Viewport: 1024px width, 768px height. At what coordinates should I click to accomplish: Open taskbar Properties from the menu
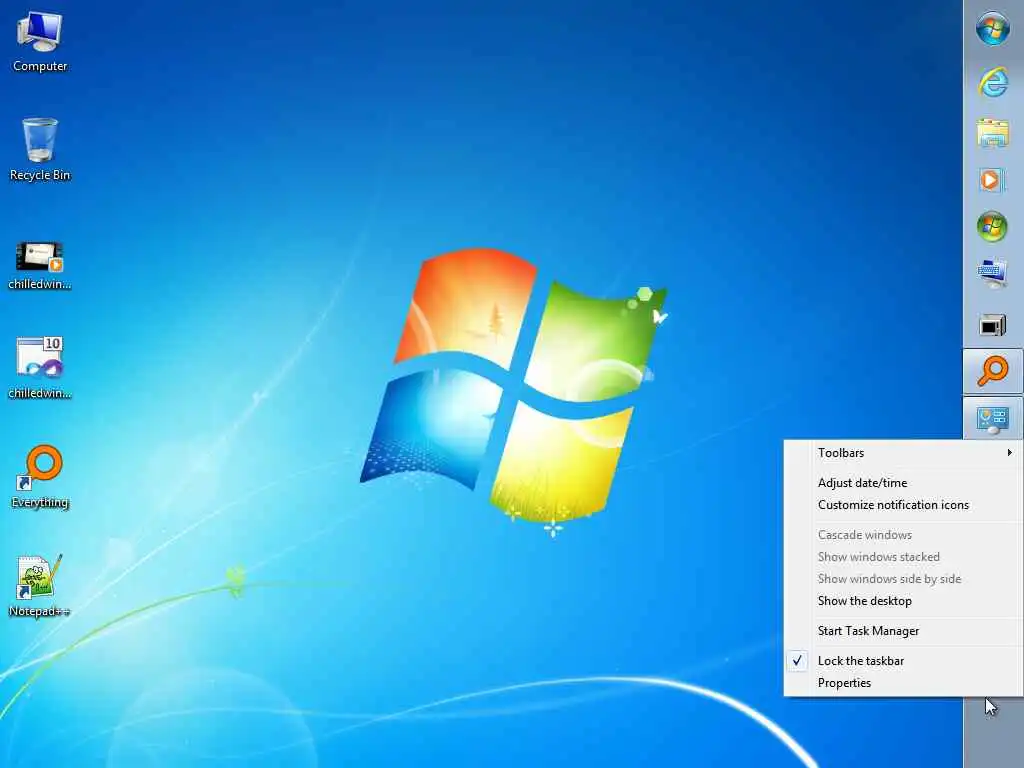click(x=903, y=683)
